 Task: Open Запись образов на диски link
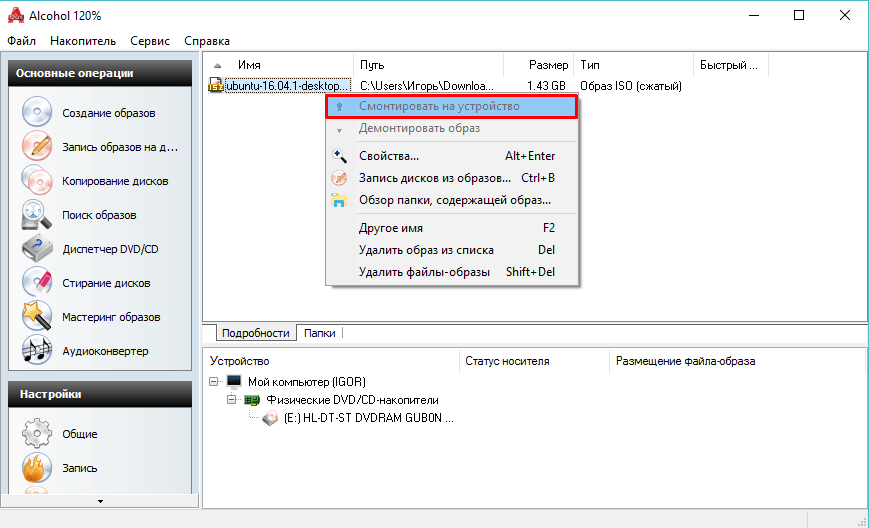click(120, 147)
